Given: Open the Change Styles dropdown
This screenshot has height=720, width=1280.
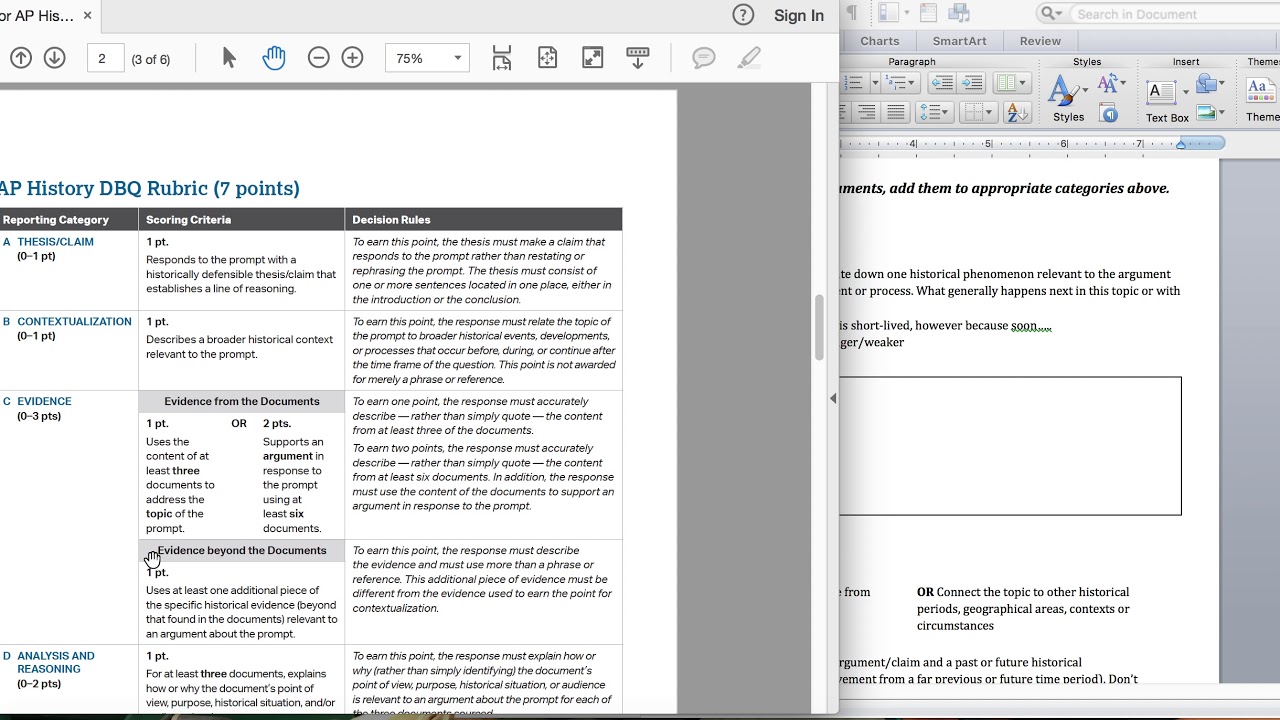Looking at the screenshot, I should 1110,84.
